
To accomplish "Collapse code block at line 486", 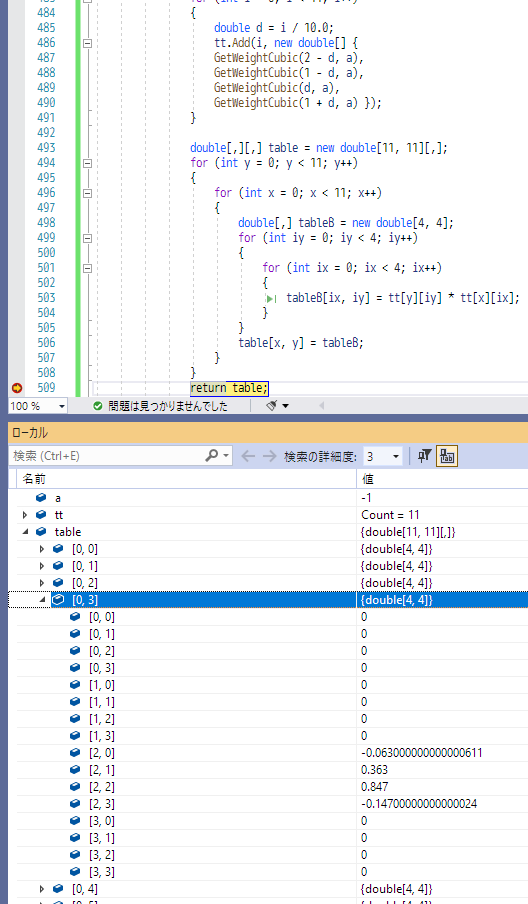I will tap(88, 43).
